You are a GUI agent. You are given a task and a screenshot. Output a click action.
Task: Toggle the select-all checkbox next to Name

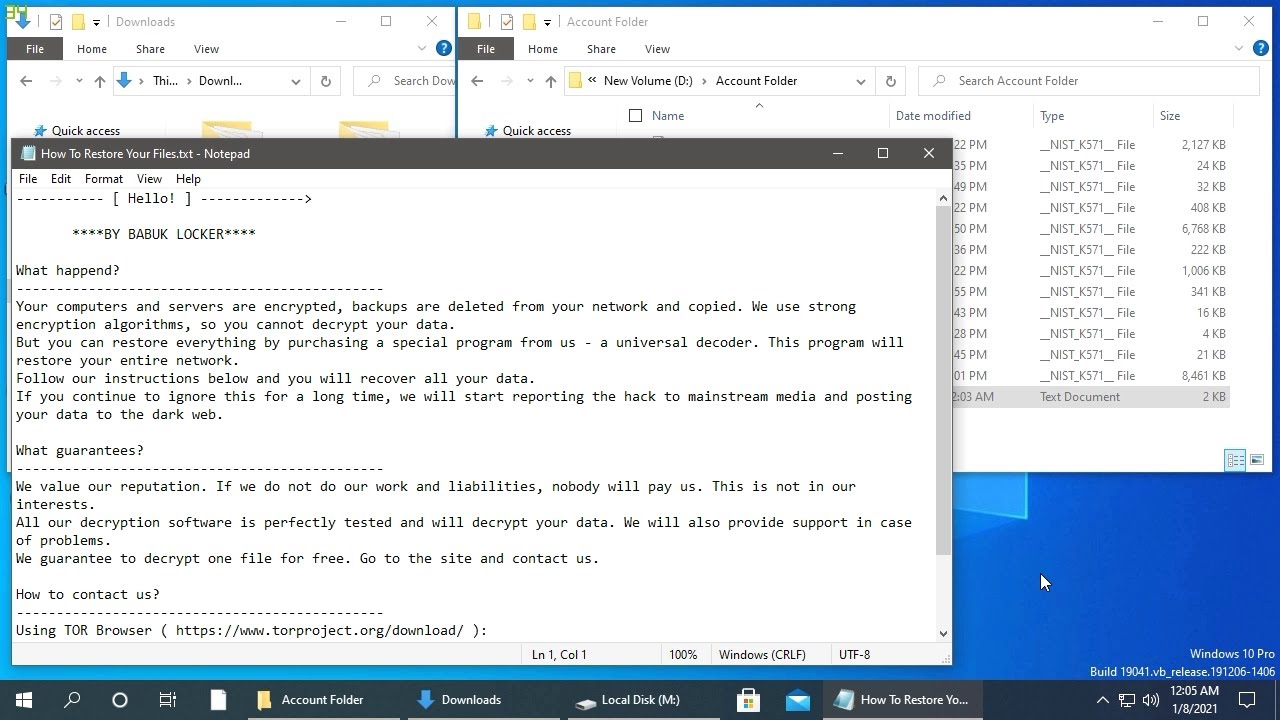[x=635, y=116]
